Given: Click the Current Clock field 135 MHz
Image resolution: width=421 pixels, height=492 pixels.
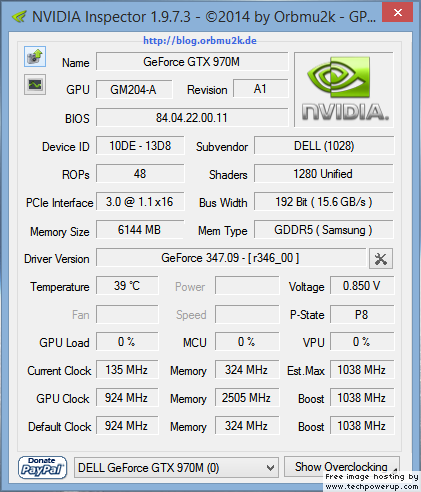Looking at the screenshot, I should [x=127, y=370].
